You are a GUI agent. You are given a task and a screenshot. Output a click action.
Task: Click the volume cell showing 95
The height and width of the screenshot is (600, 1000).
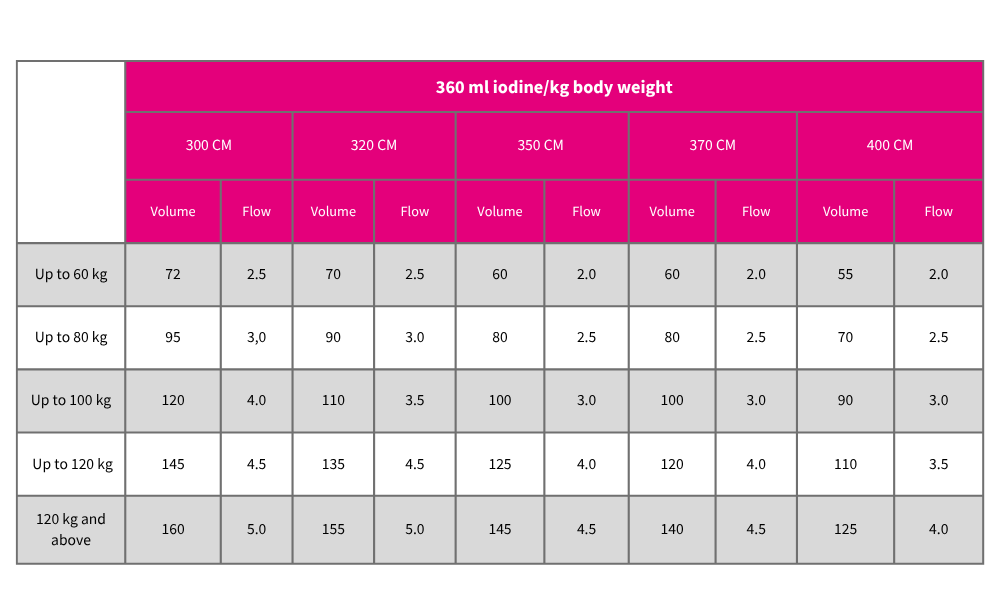click(173, 337)
